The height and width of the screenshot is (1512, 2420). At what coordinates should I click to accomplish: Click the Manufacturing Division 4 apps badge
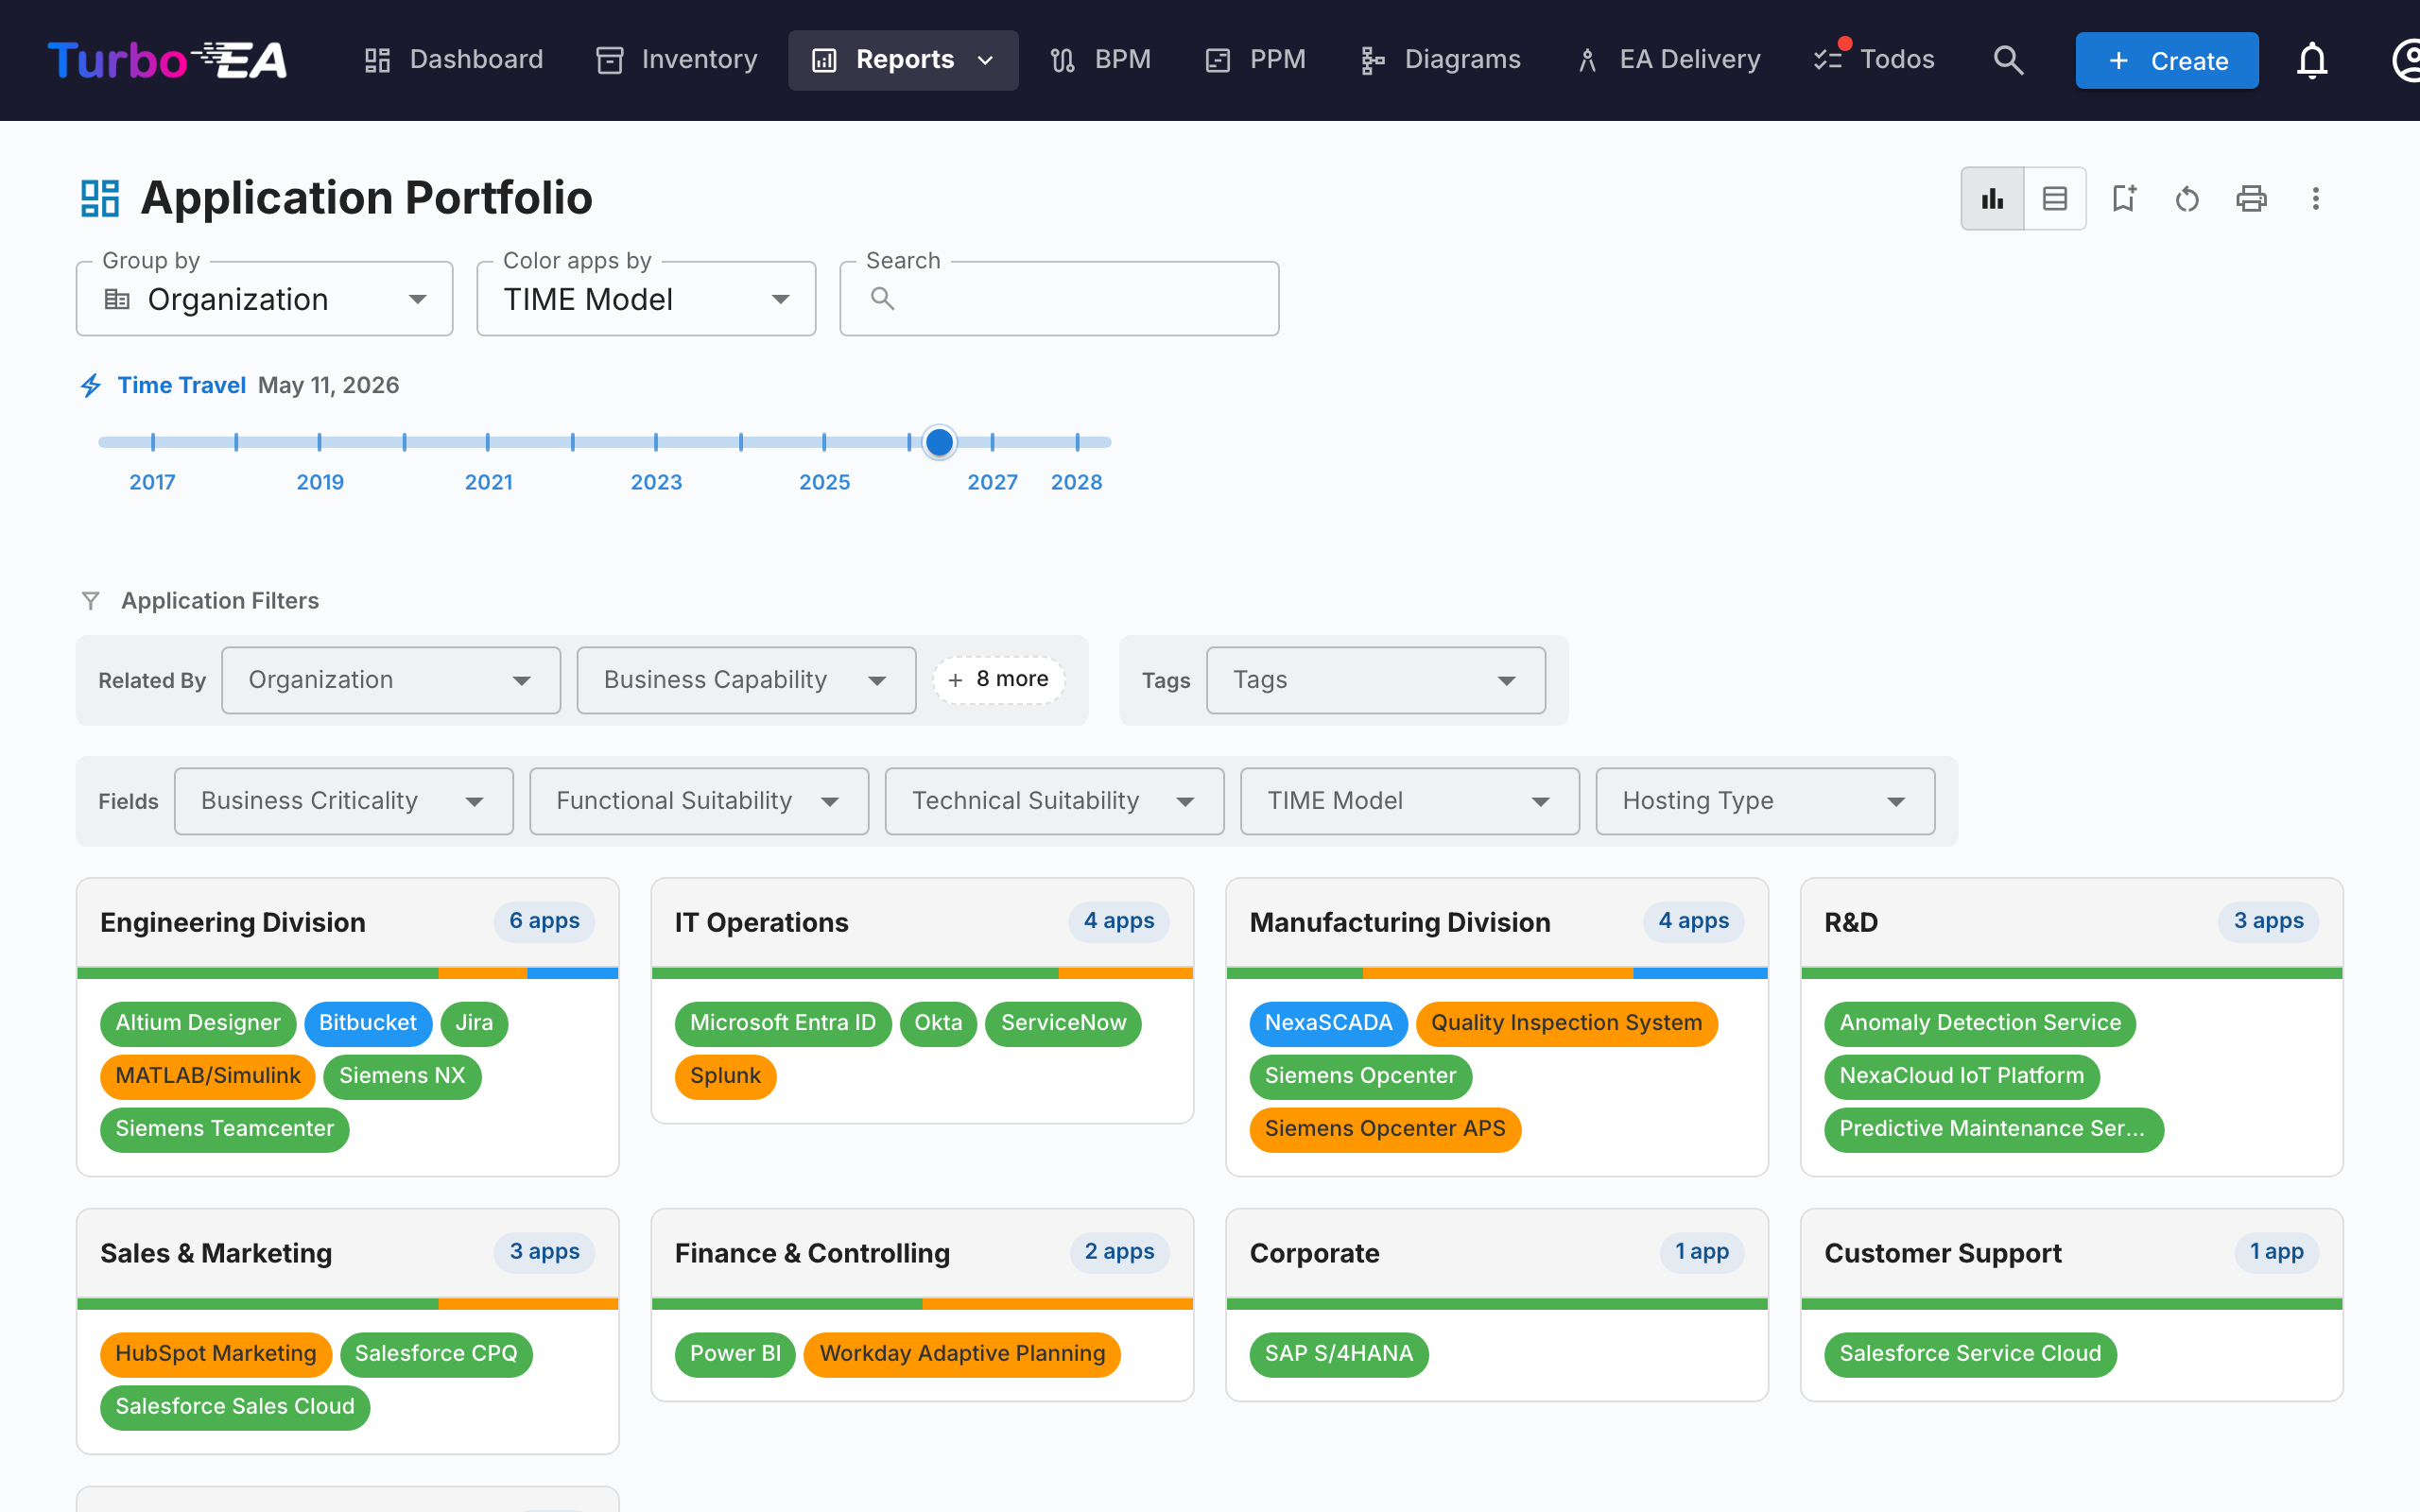pos(1693,921)
